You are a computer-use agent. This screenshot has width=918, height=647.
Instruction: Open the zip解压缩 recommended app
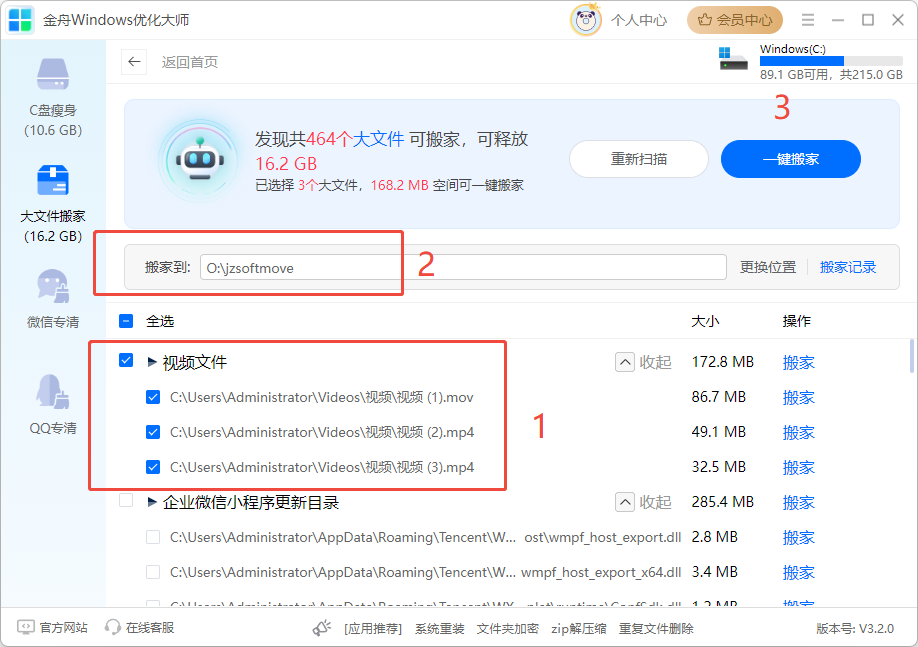[578, 629]
